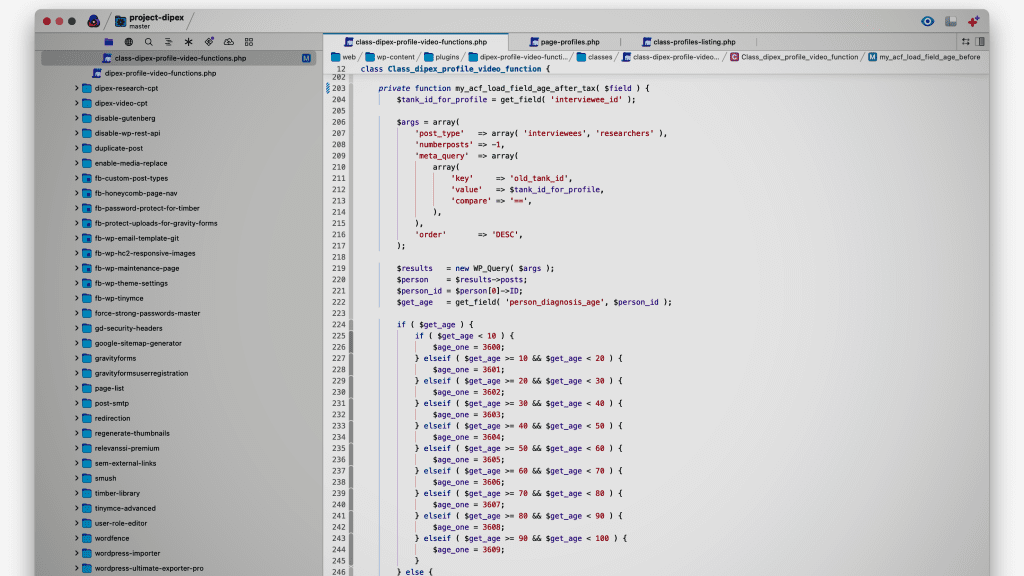1024x576 pixels.
Task: Select the google-sitemap-generator folder row
Action: coord(178,344)
